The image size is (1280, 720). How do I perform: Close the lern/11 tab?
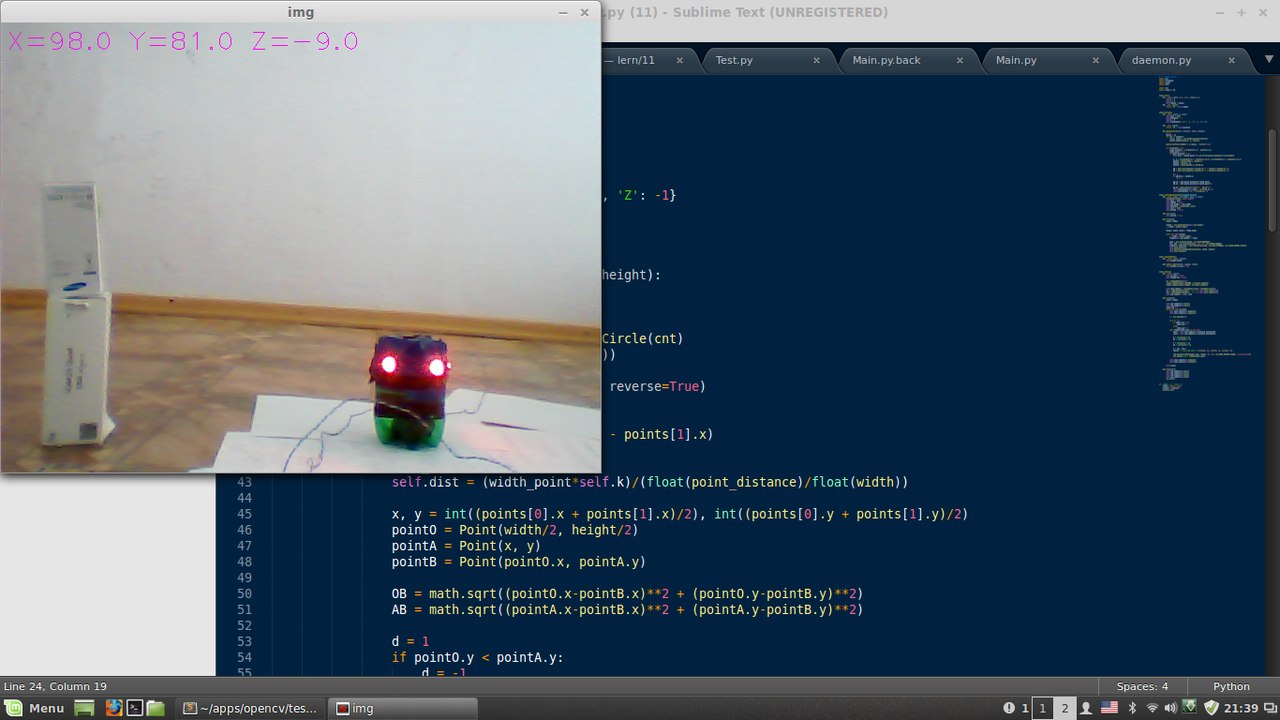[680, 60]
